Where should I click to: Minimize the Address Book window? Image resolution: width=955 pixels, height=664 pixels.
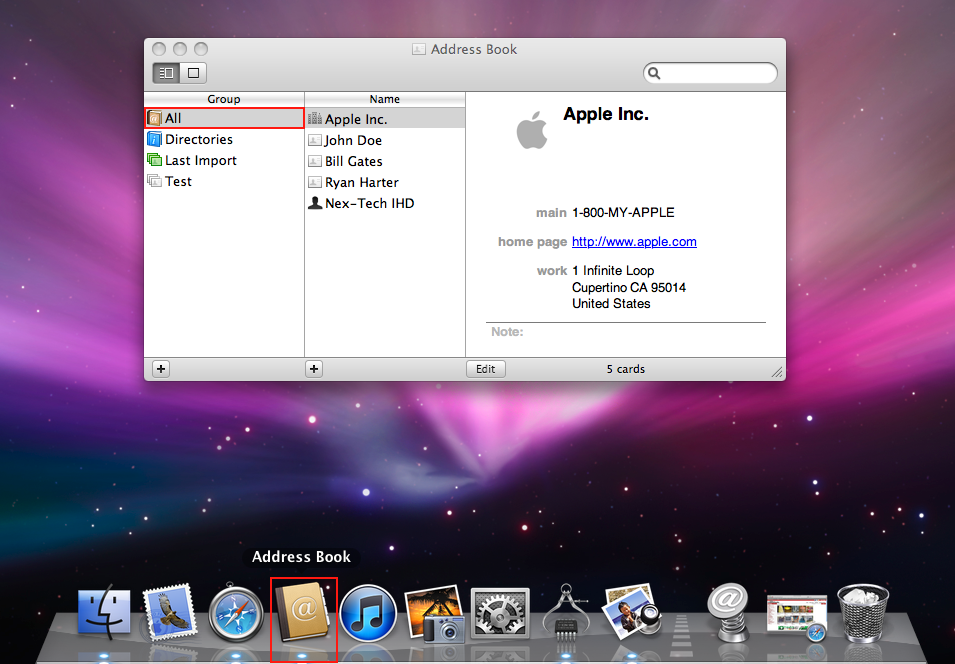[x=180, y=49]
